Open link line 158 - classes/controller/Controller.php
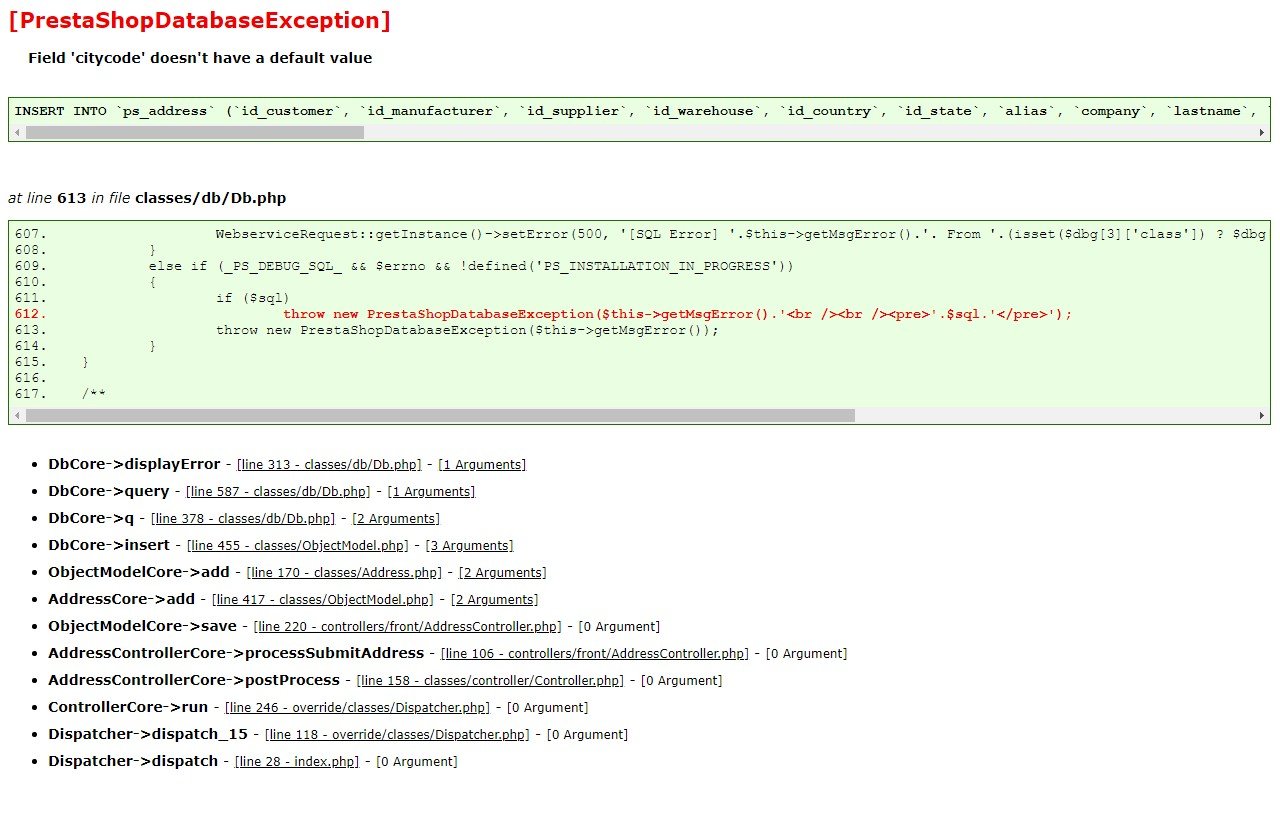Screen dimensions: 1280x813 click(490, 681)
